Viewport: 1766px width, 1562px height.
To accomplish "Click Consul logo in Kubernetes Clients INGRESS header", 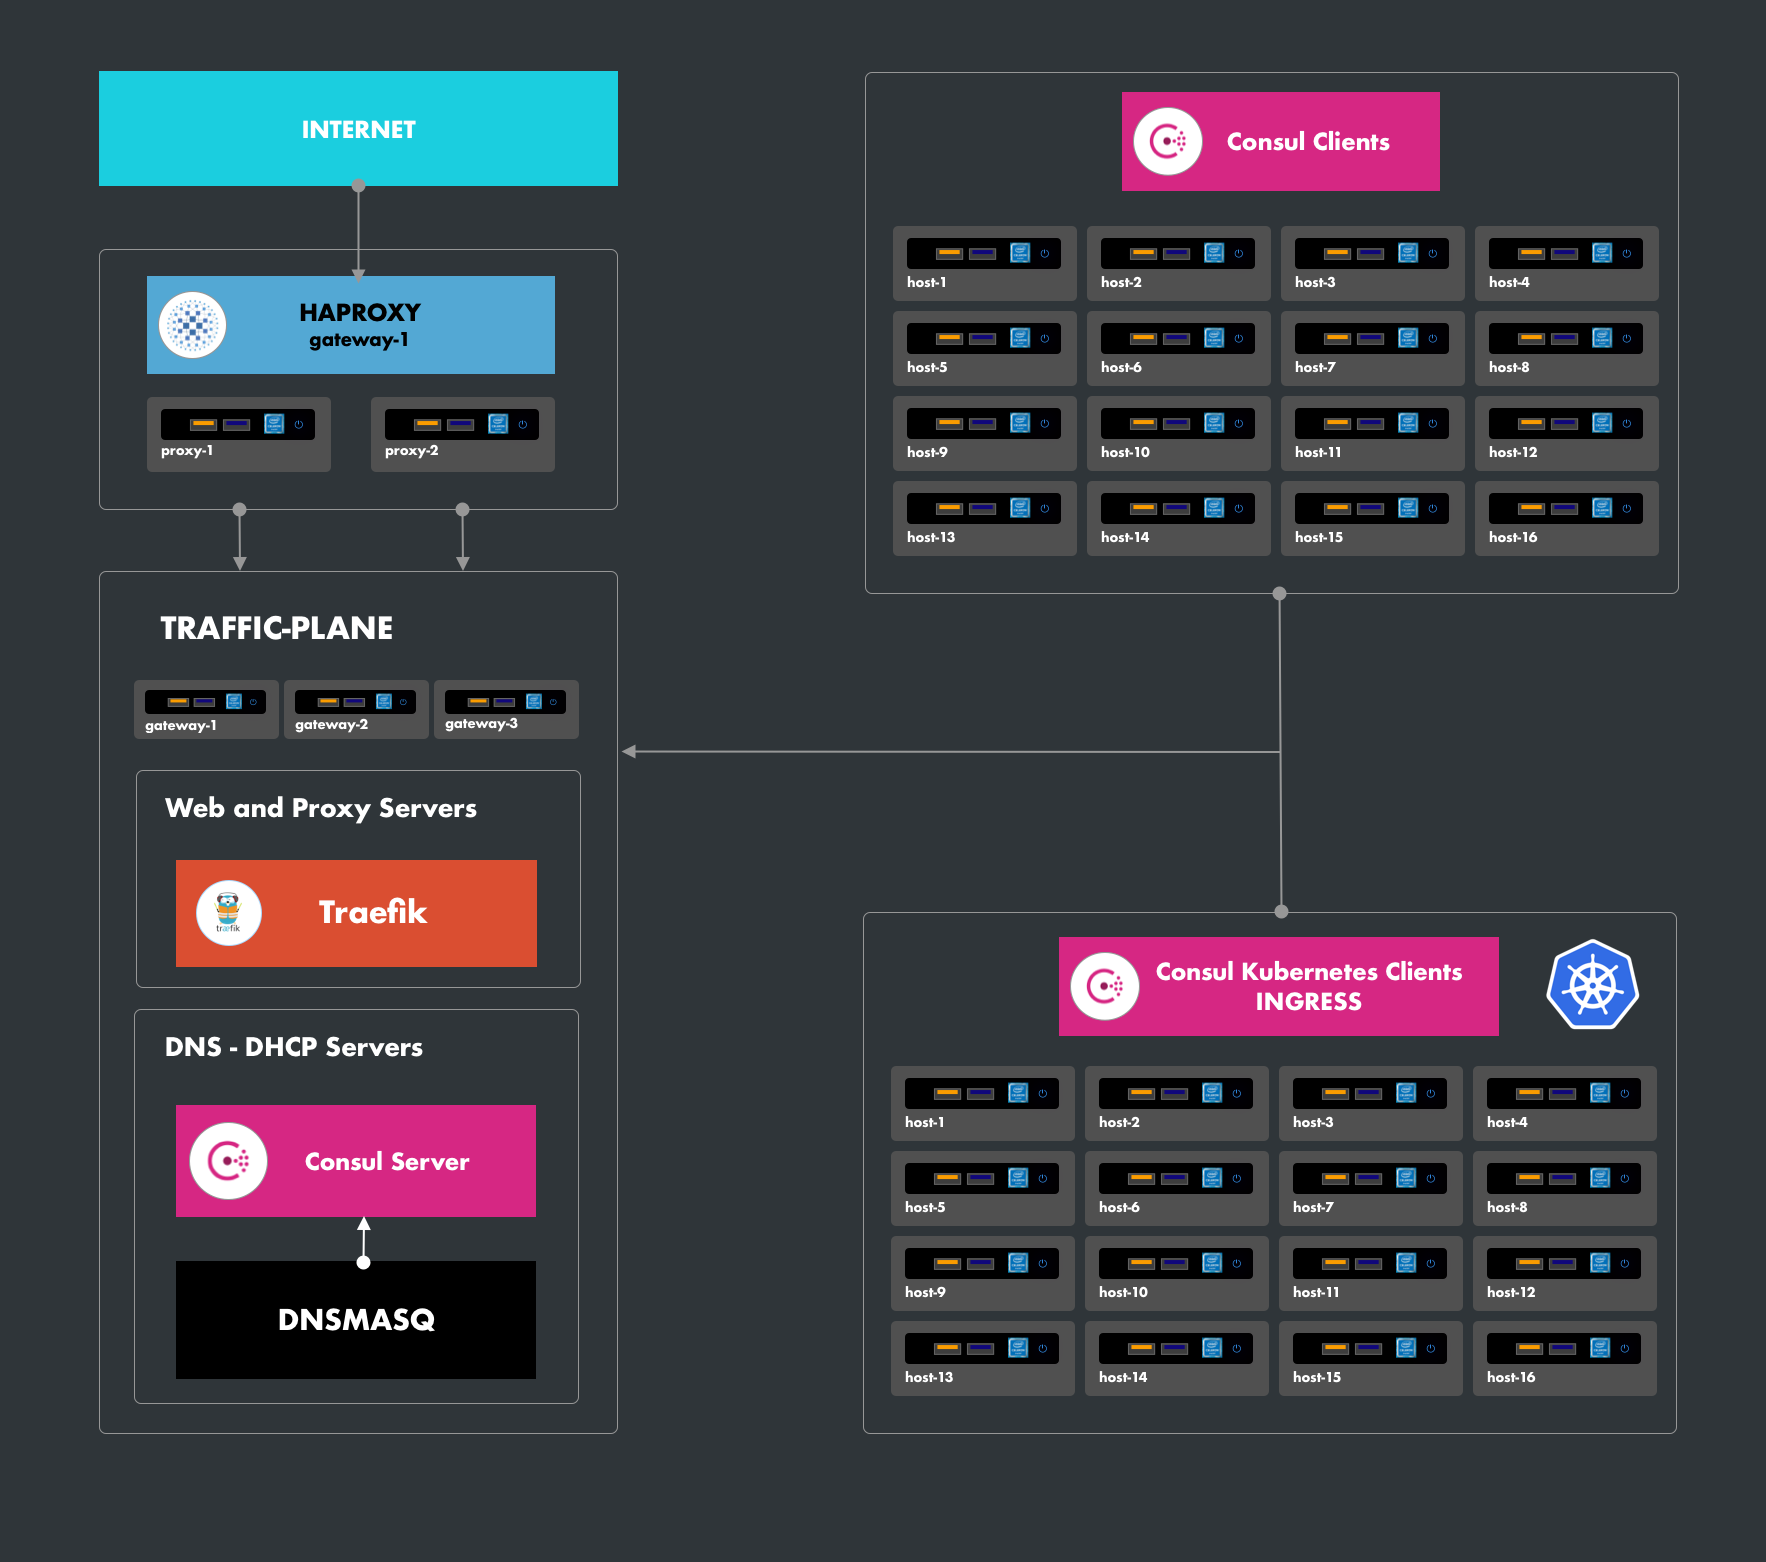I will click(x=1105, y=987).
